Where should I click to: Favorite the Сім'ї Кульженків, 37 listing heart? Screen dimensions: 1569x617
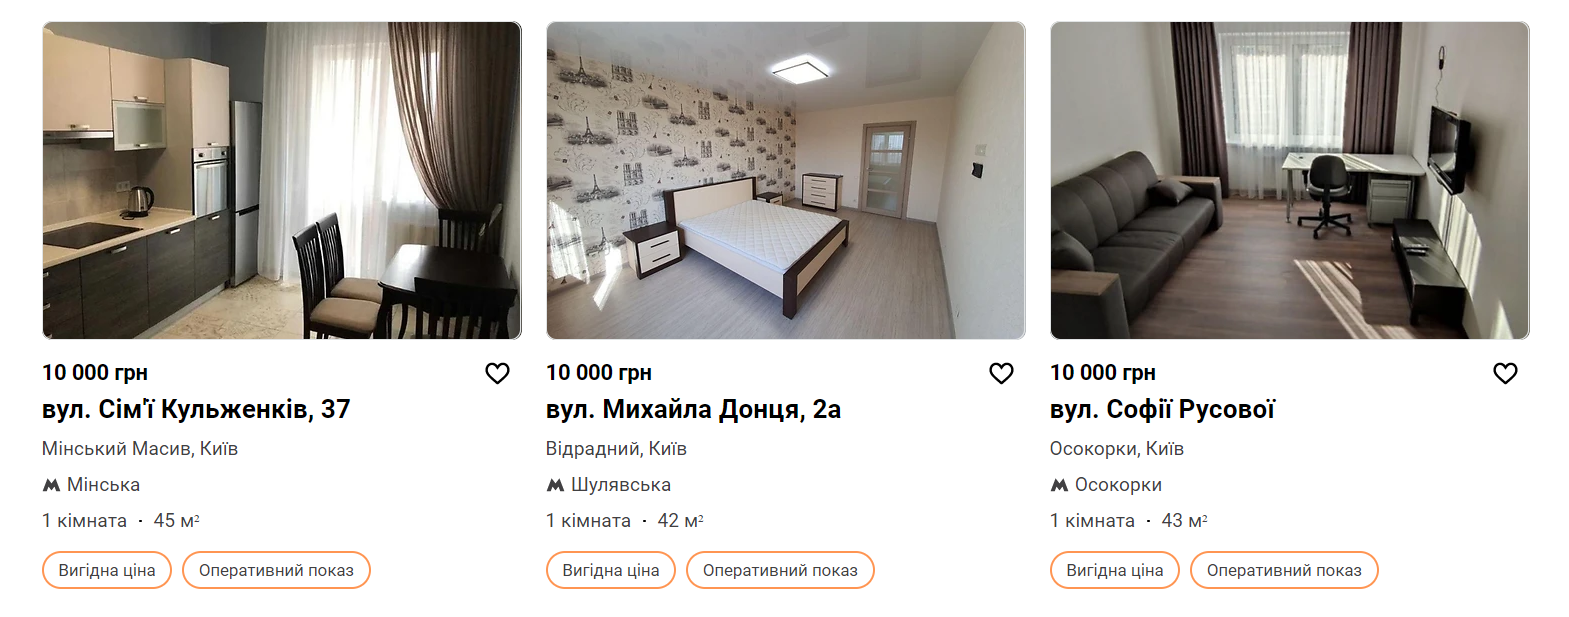click(x=497, y=373)
